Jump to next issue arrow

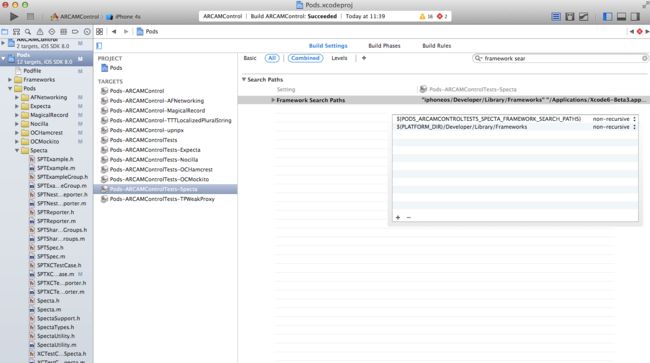(647, 31)
